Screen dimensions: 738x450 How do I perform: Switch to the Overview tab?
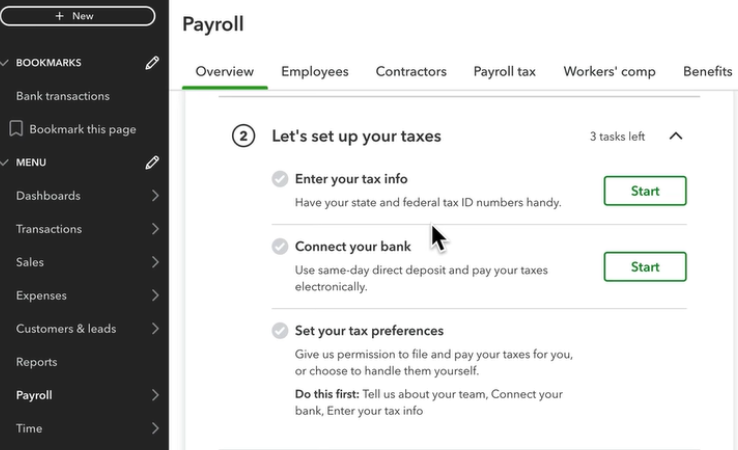pos(225,72)
